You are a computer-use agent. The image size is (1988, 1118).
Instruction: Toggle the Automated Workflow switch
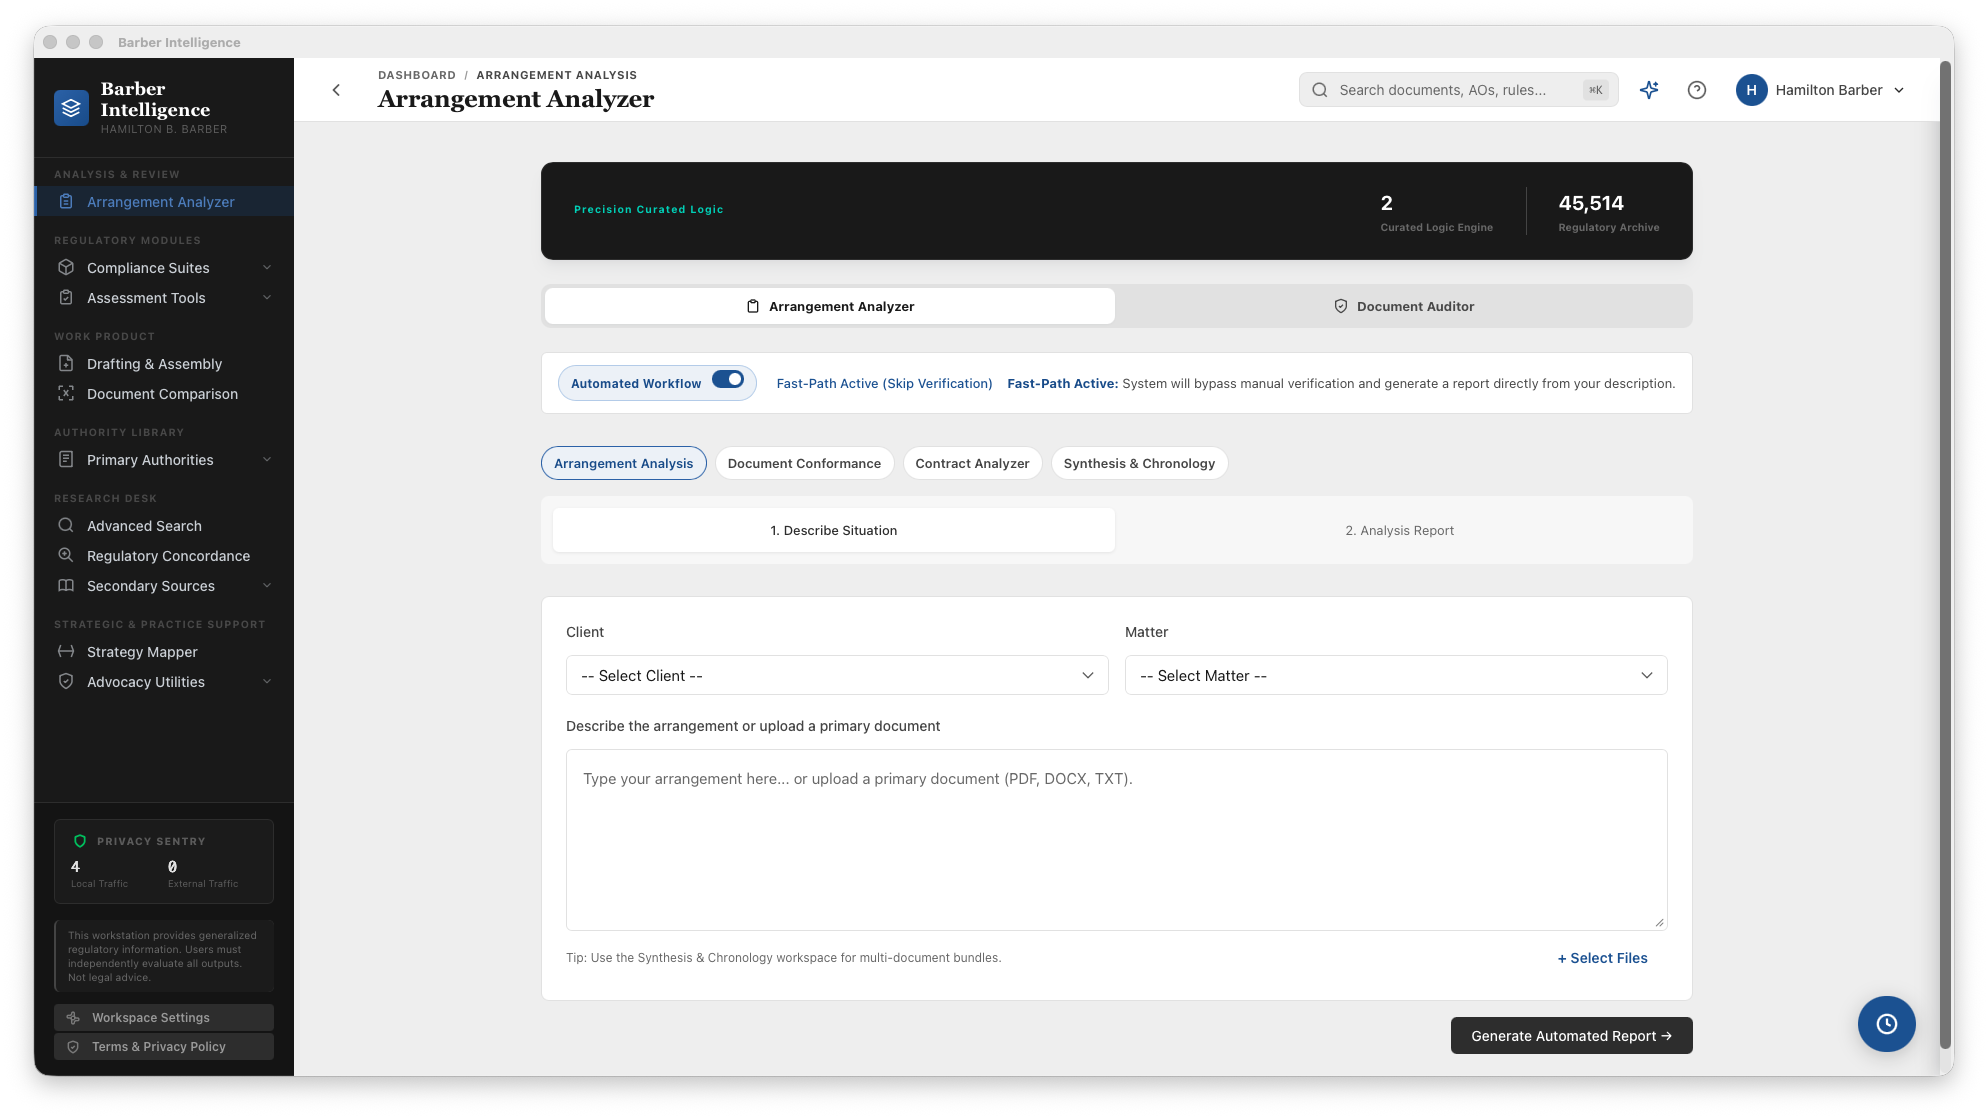(x=728, y=380)
